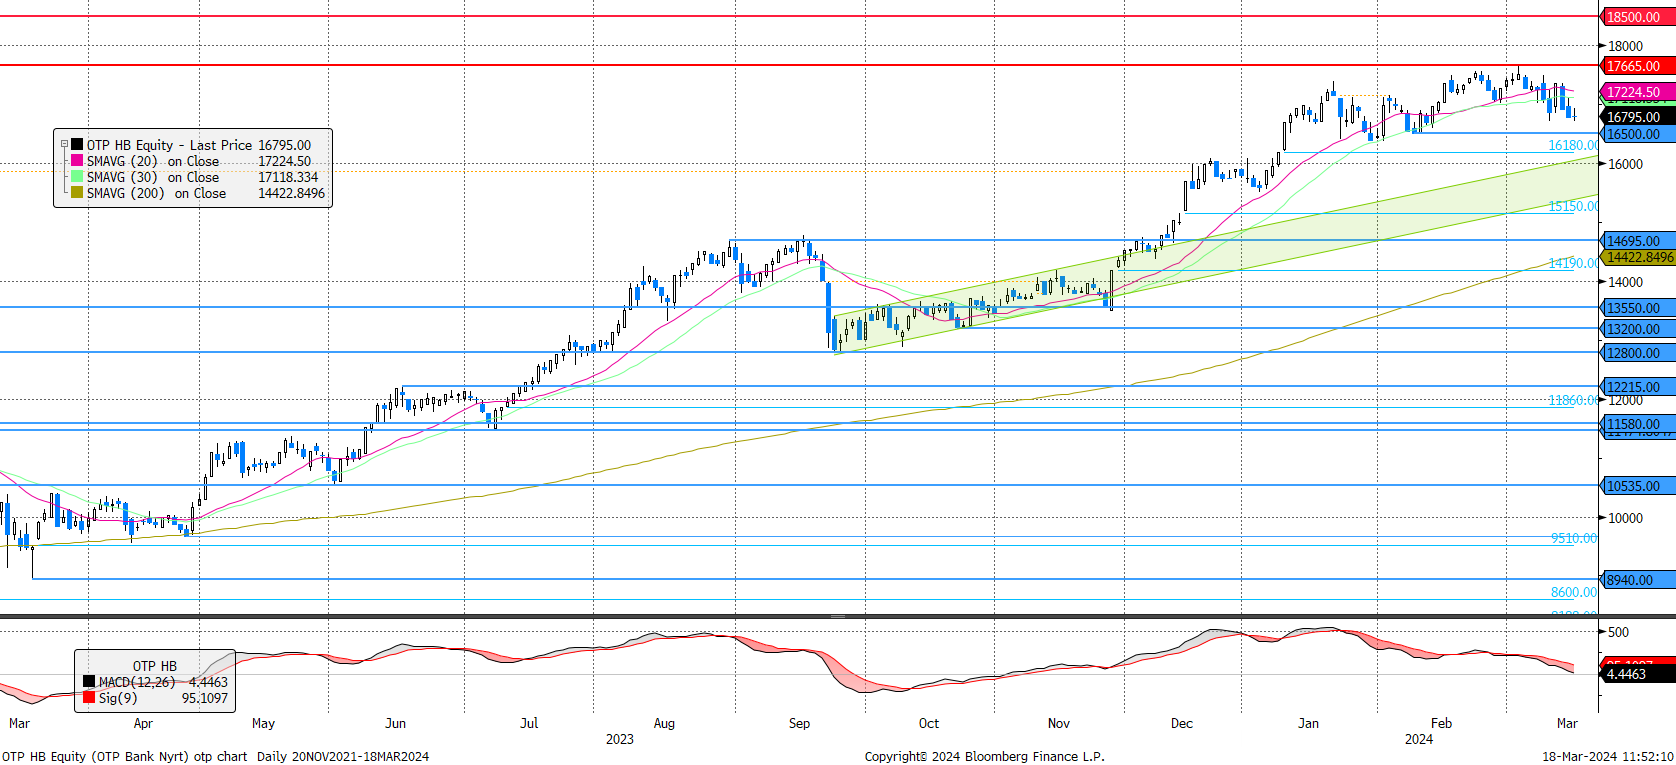Click the May label on time axis
Viewport: 1676px width, 765px height.
263,723
